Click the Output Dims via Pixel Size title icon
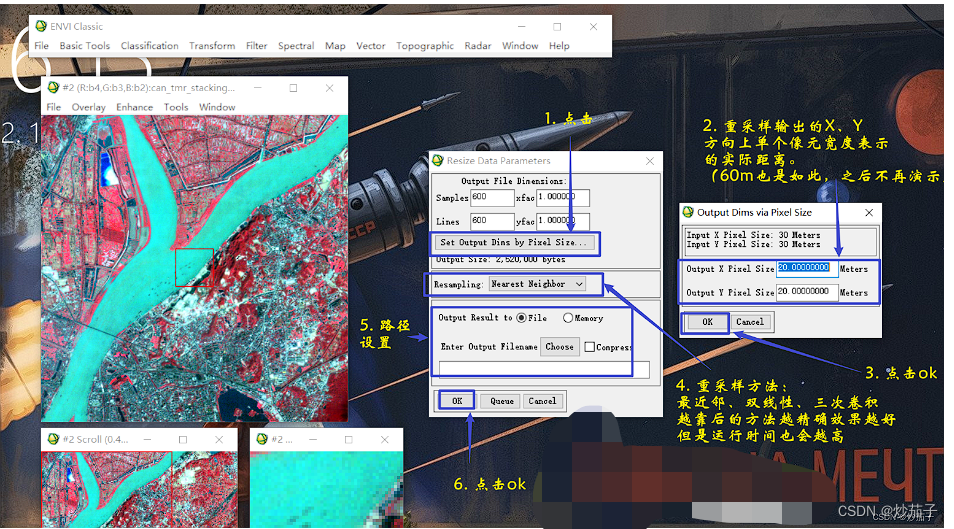 click(688, 212)
